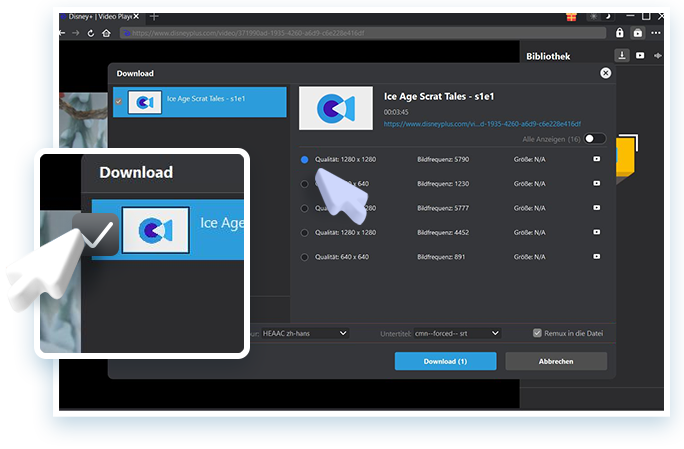Select quality radio for Bildfrequenz 5790
Image resolution: width=684 pixels, height=449 pixels.
(x=304, y=160)
